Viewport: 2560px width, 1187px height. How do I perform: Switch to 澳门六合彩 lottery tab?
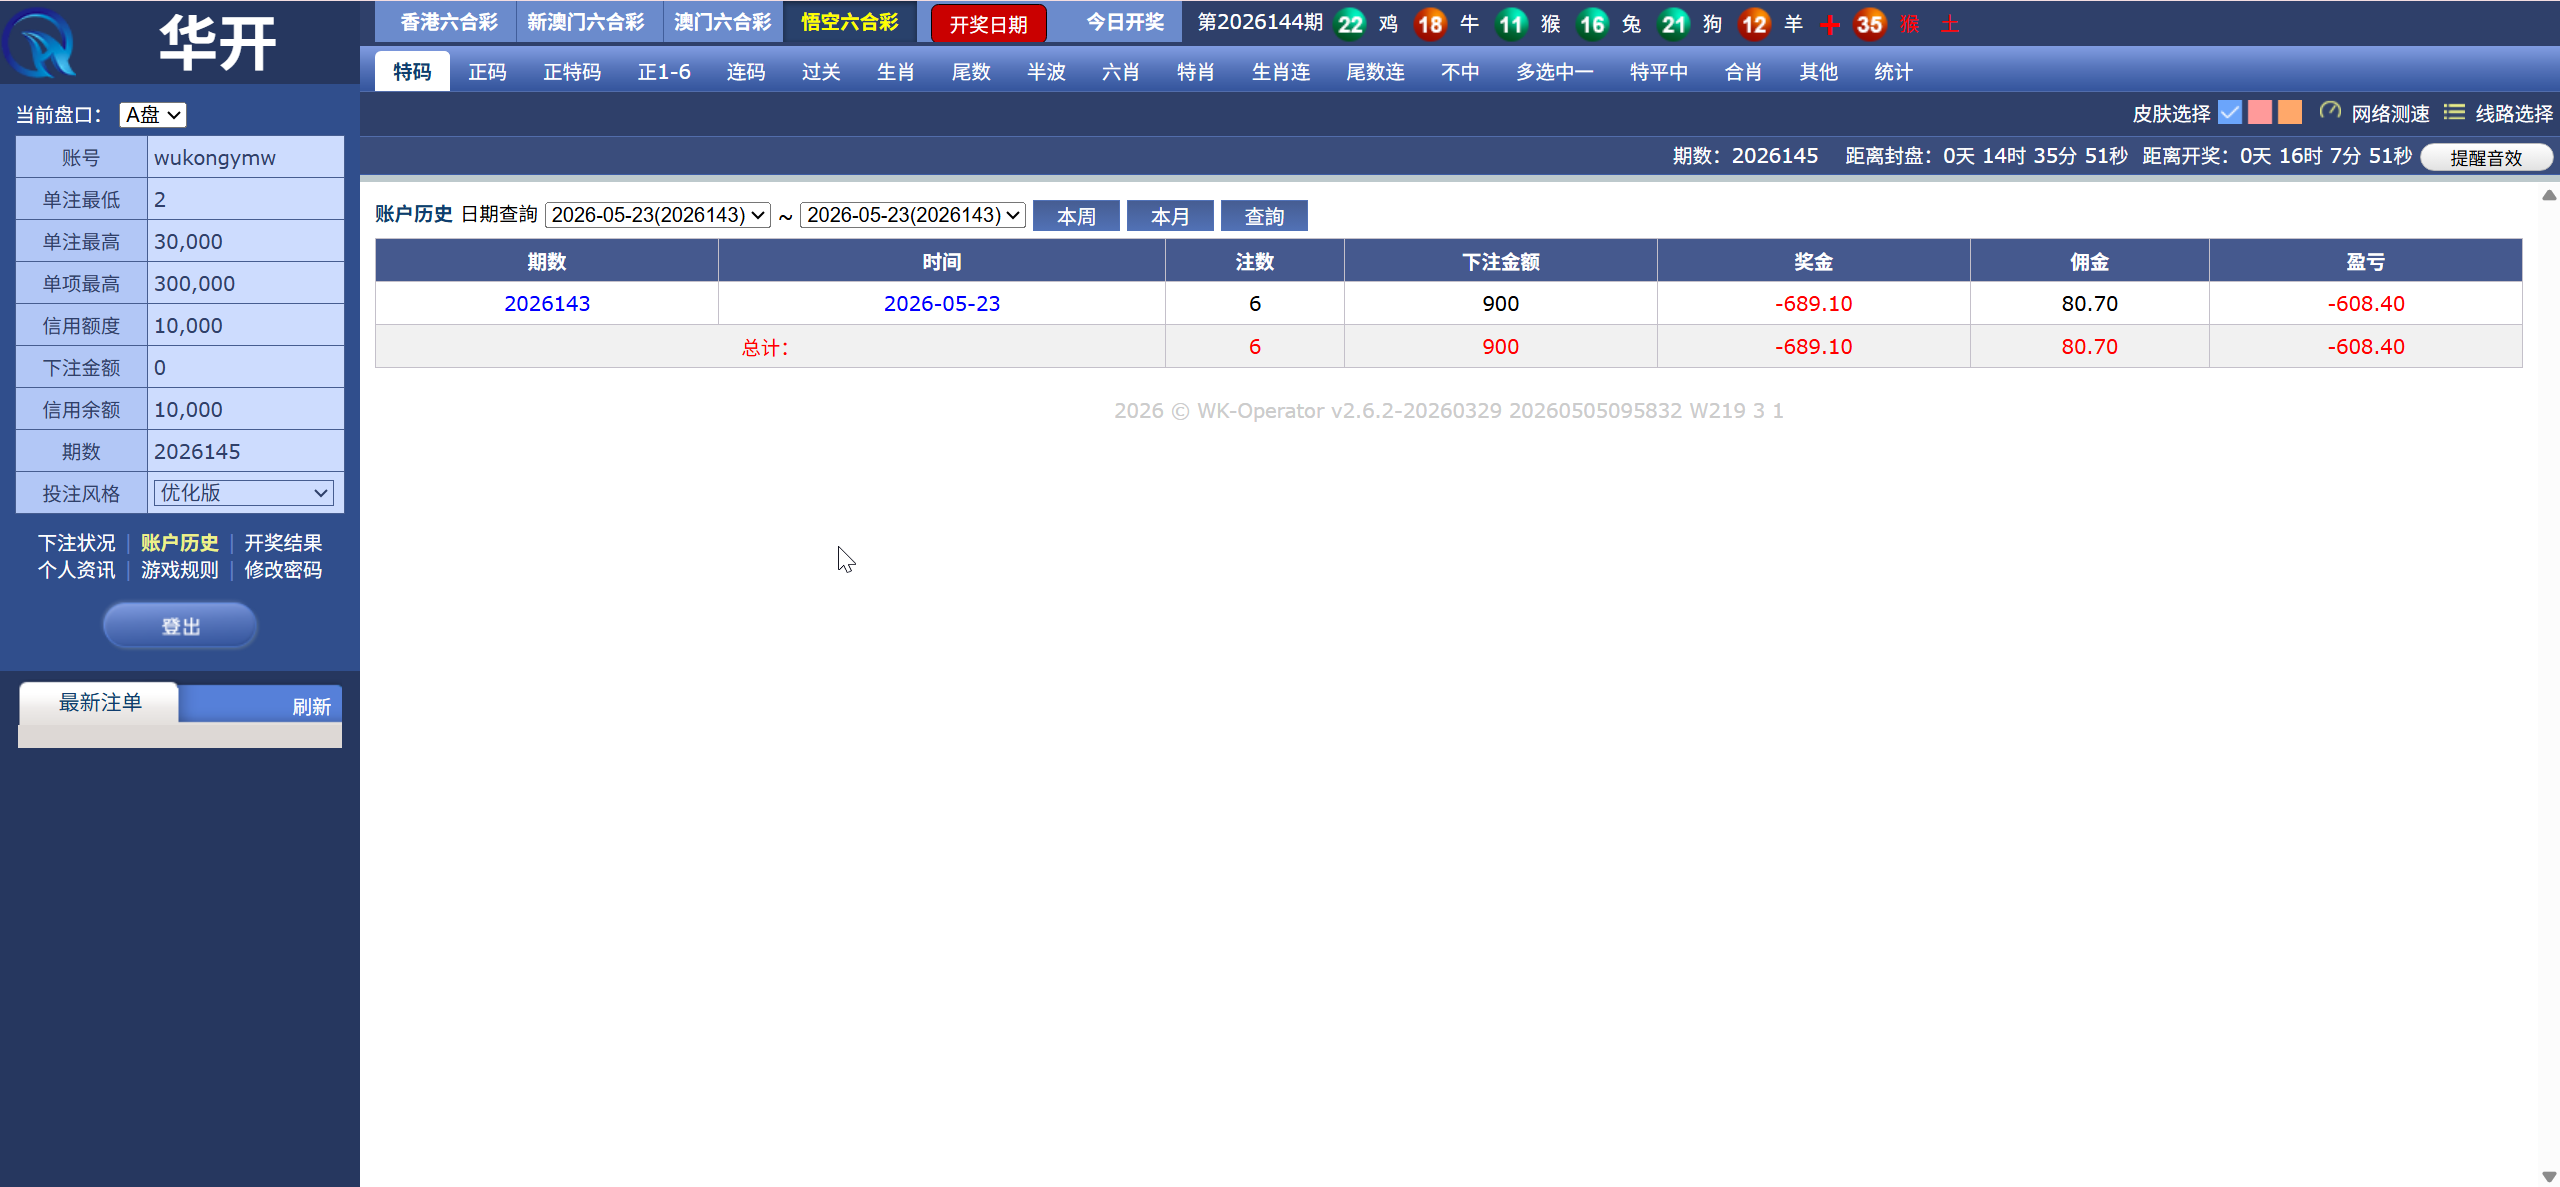(722, 22)
